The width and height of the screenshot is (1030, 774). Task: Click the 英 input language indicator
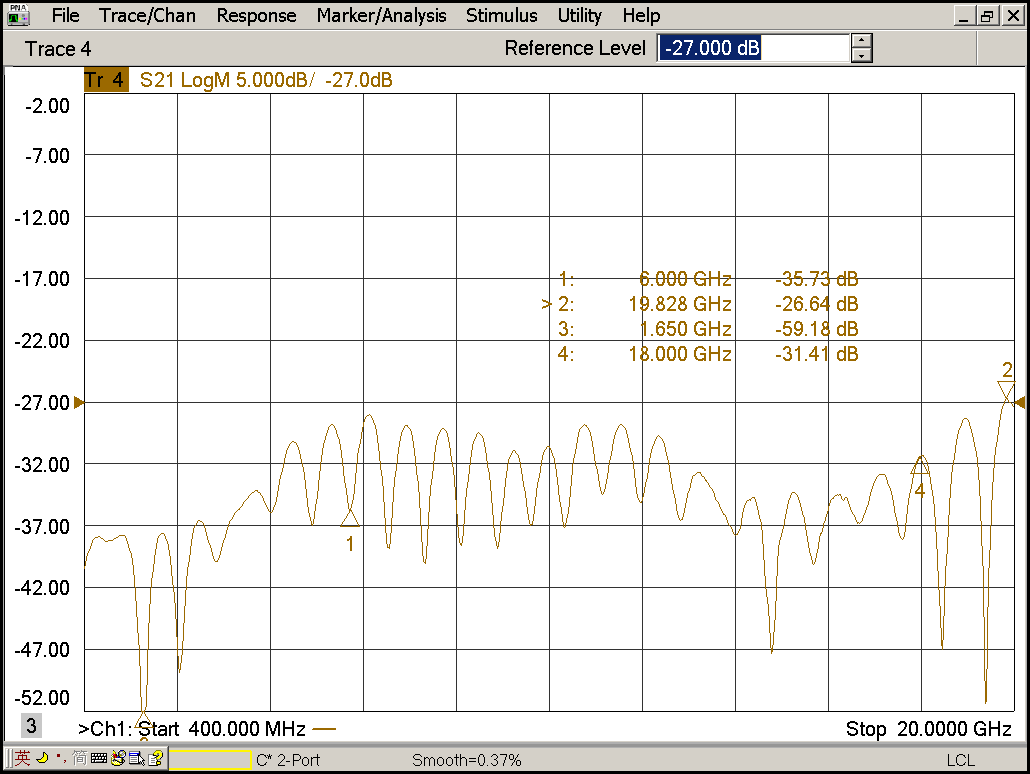point(22,758)
